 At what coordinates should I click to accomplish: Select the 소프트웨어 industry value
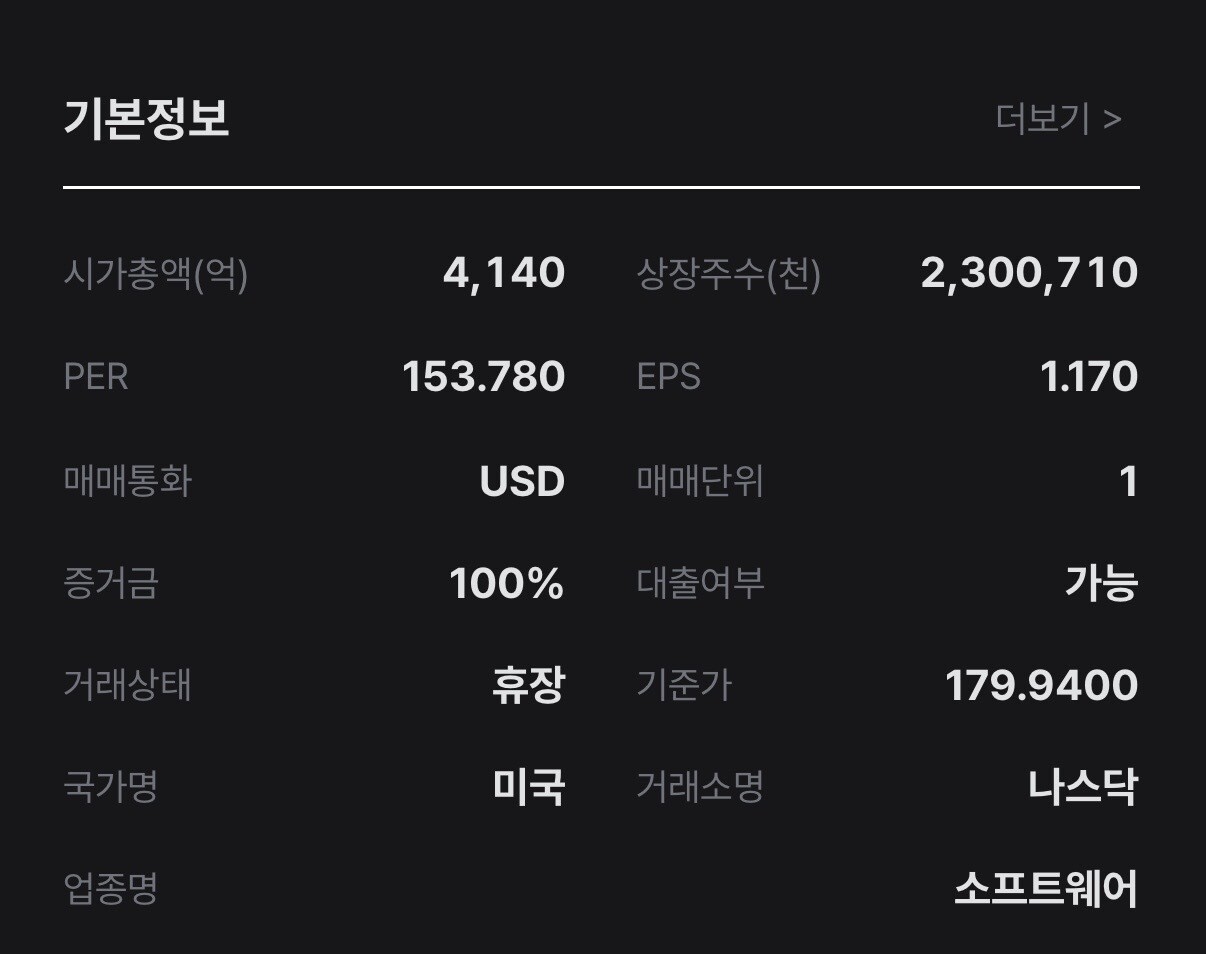[x=1046, y=889]
